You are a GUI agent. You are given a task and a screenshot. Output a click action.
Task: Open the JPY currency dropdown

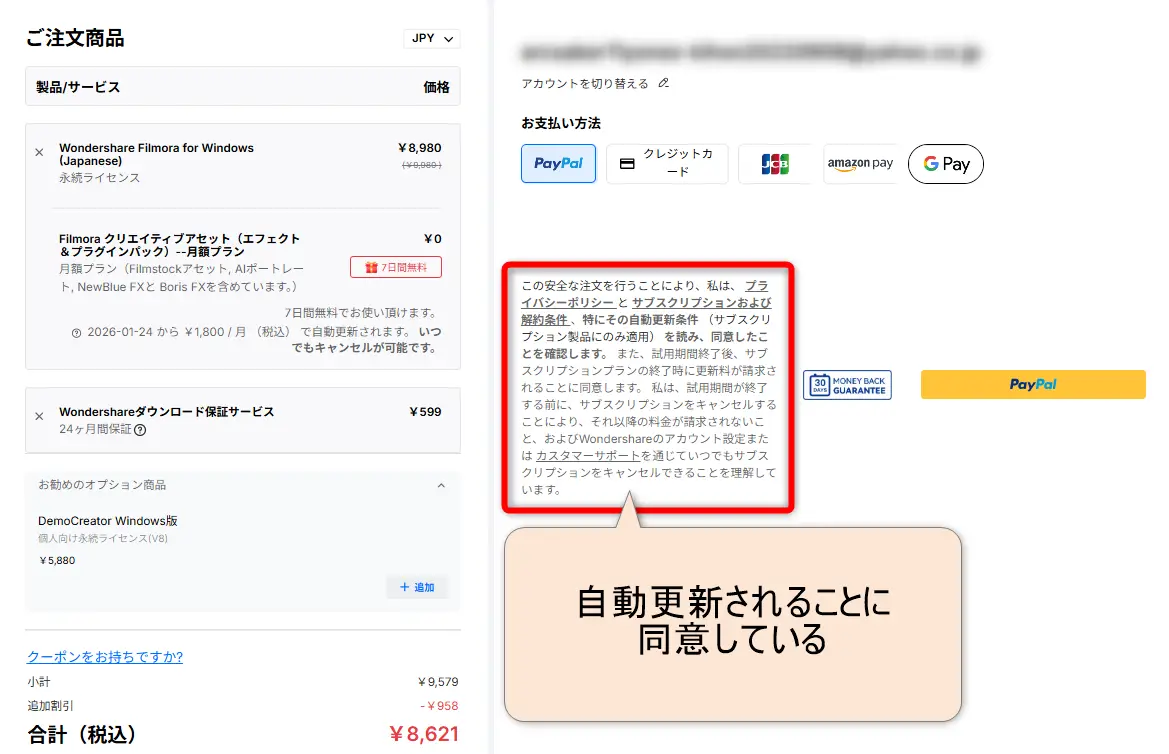point(431,38)
